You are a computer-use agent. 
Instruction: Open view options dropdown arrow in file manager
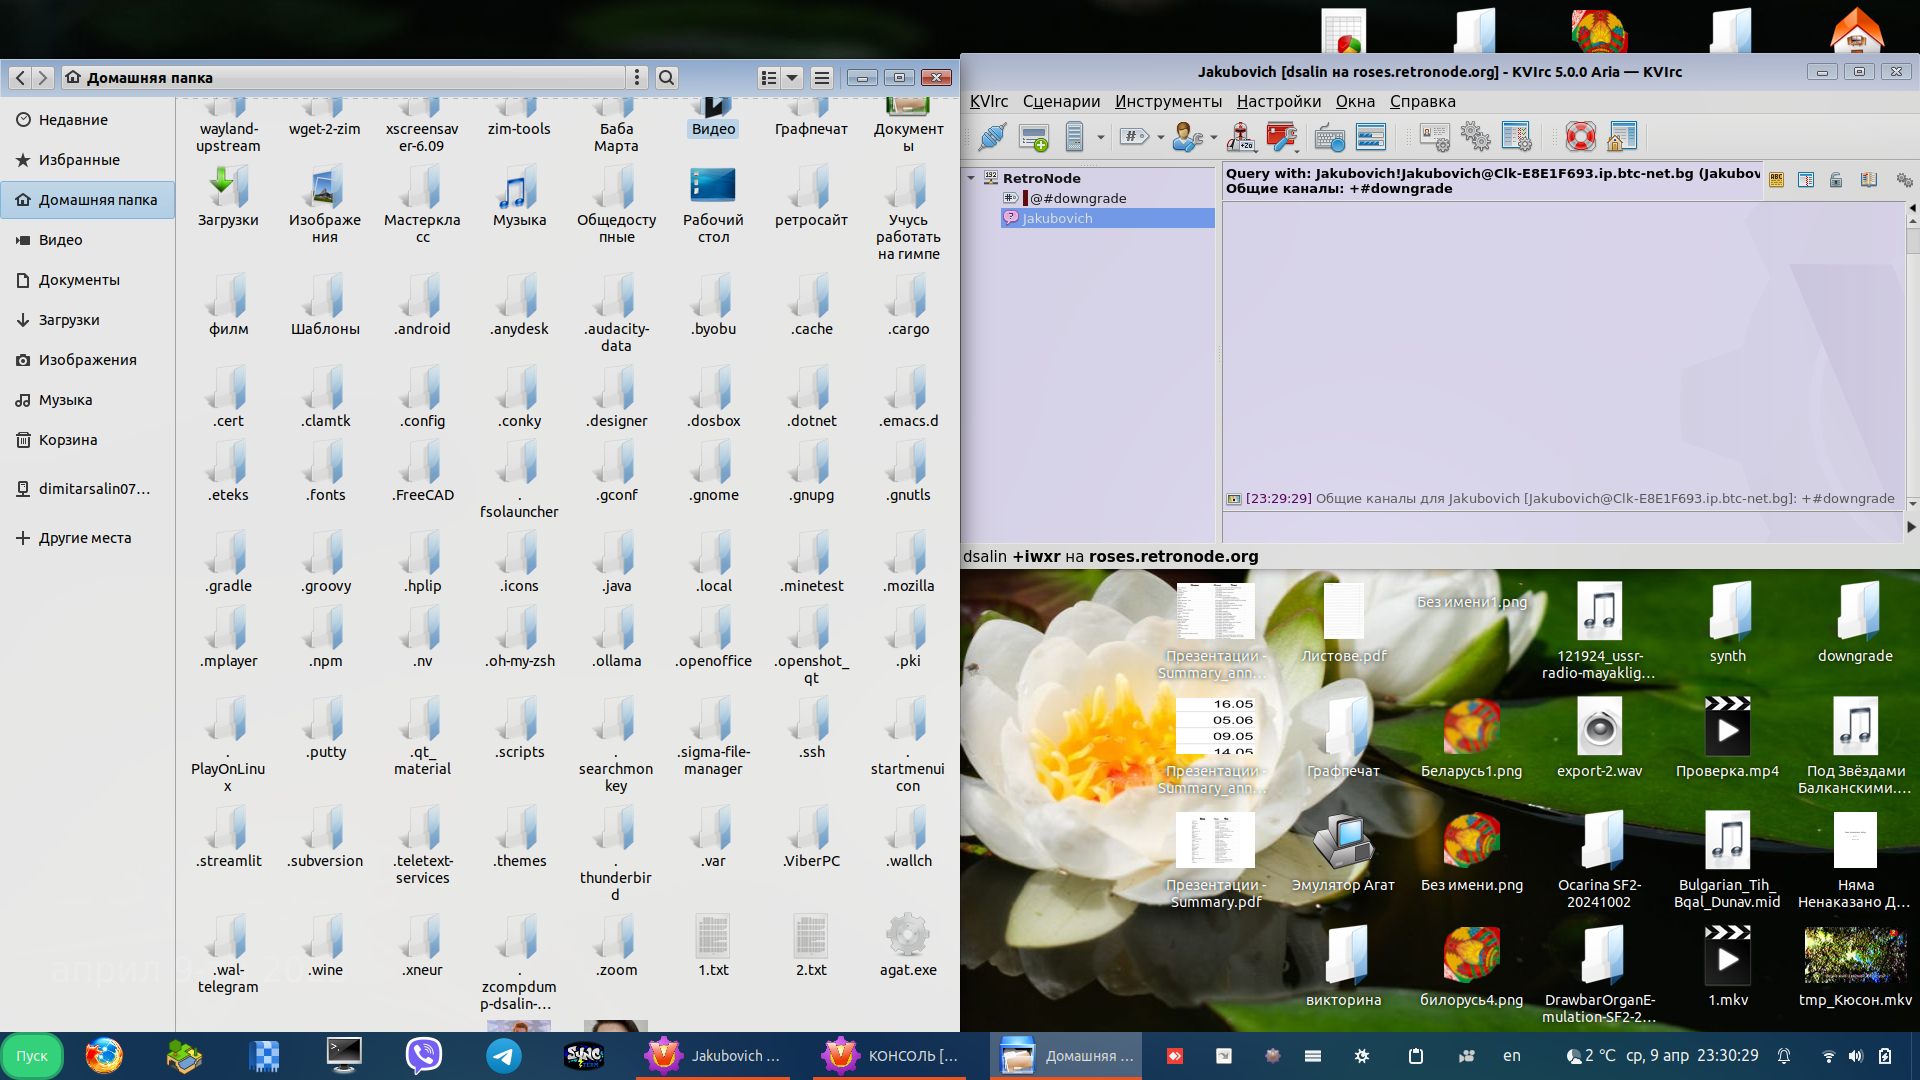(792, 78)
